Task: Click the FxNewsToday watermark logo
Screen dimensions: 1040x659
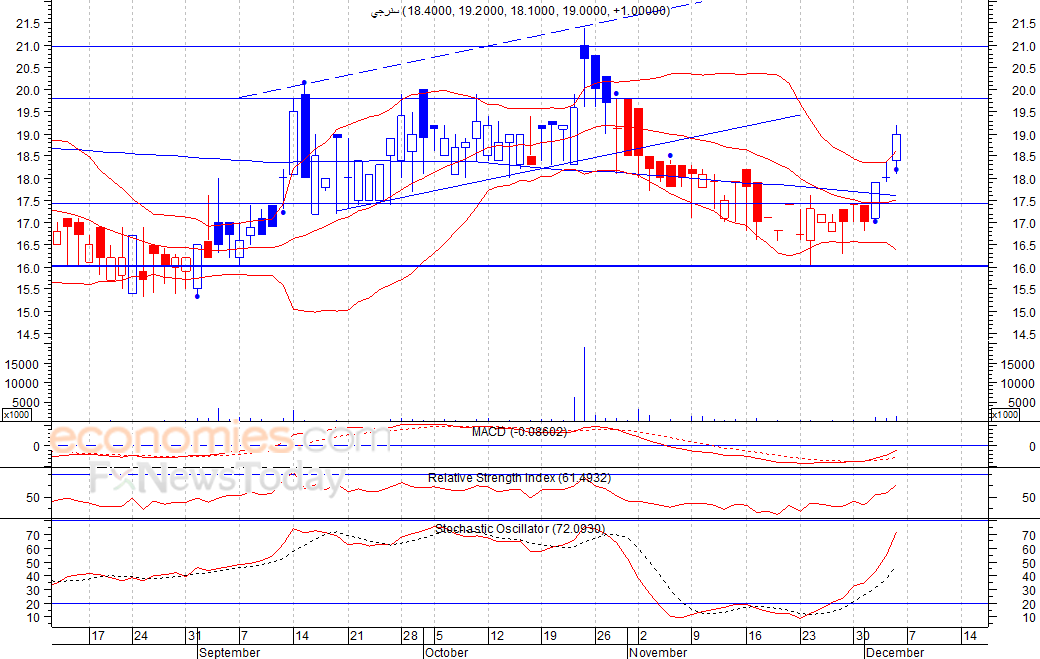Action: (216, 480)
